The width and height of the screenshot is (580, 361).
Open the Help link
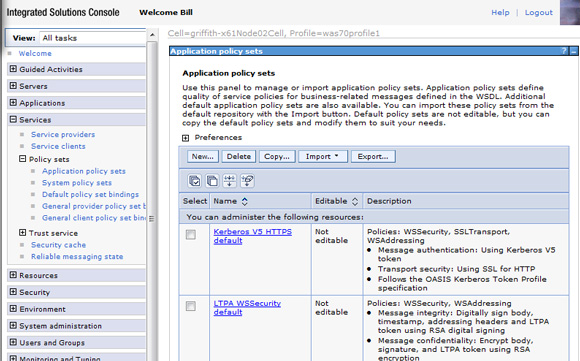click(500, 12)
